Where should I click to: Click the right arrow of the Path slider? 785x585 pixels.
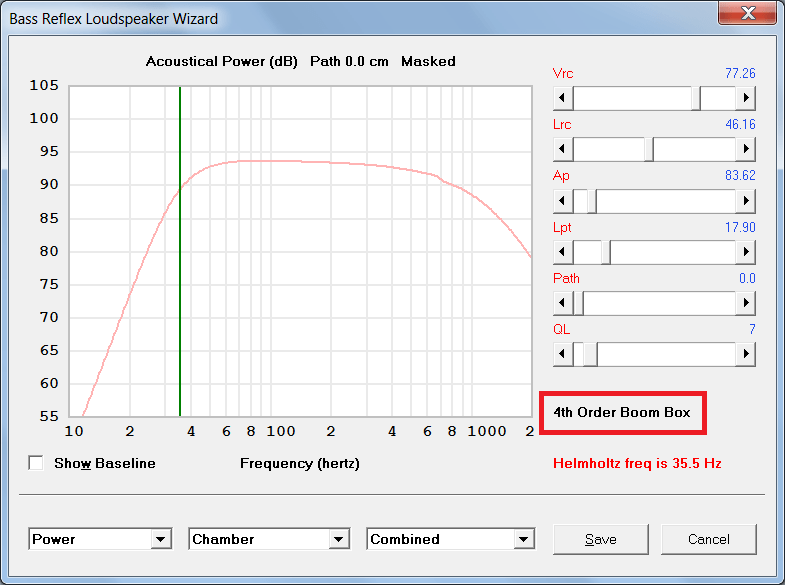click(745, 303)
